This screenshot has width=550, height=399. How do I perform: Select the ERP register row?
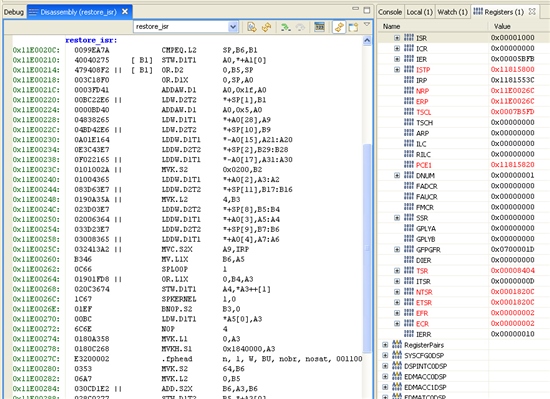(x=464, y=101)
